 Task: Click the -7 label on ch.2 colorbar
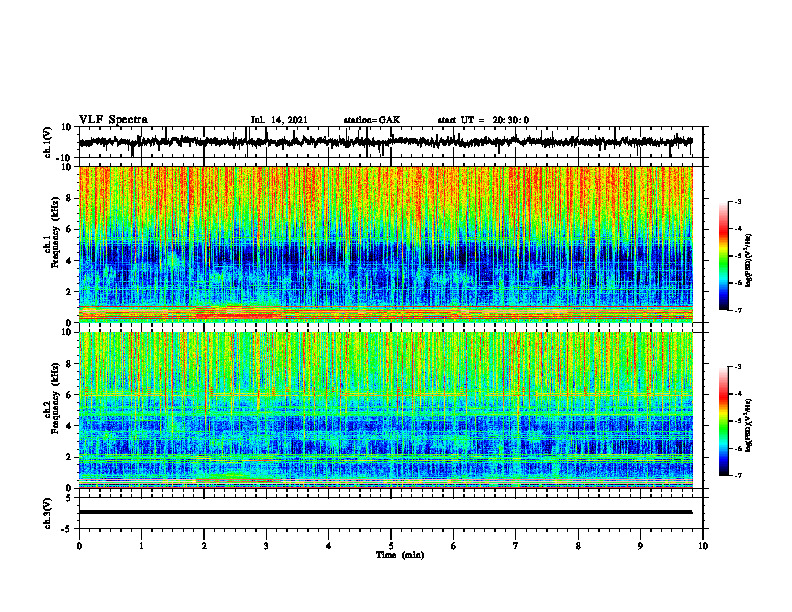coord(737,475)
